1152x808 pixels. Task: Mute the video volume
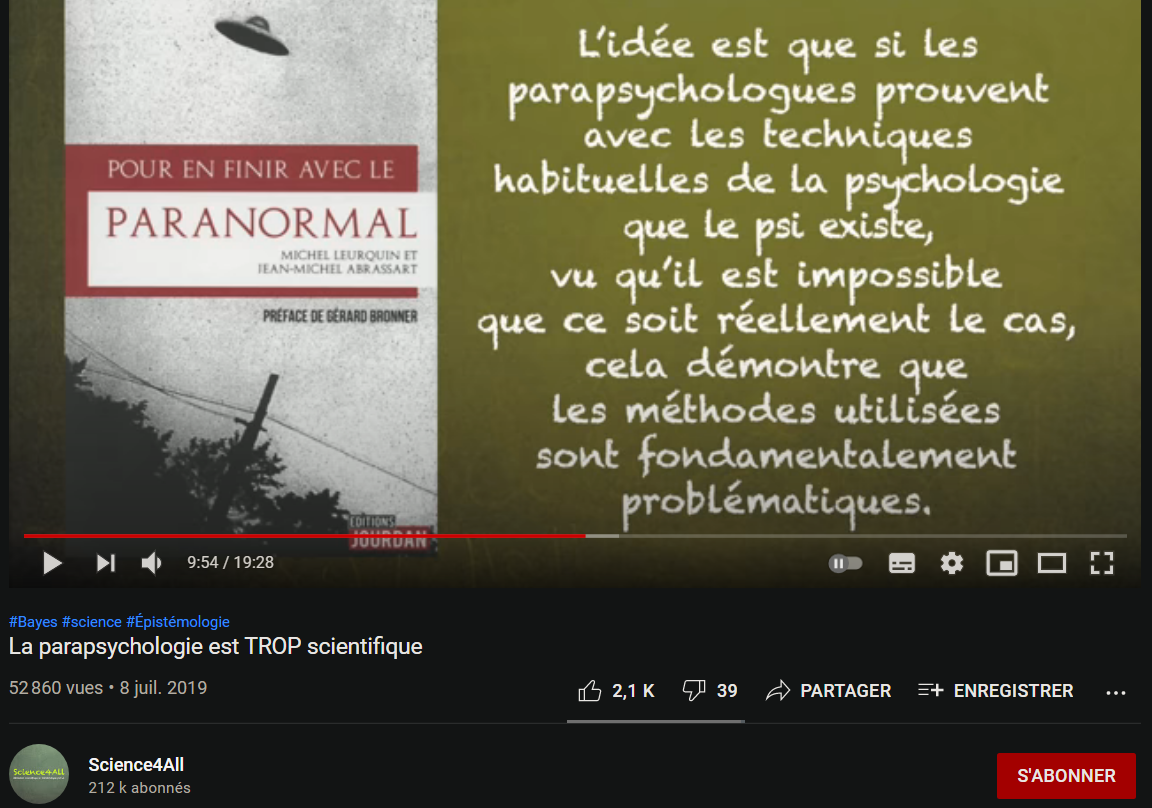point(151,563)
